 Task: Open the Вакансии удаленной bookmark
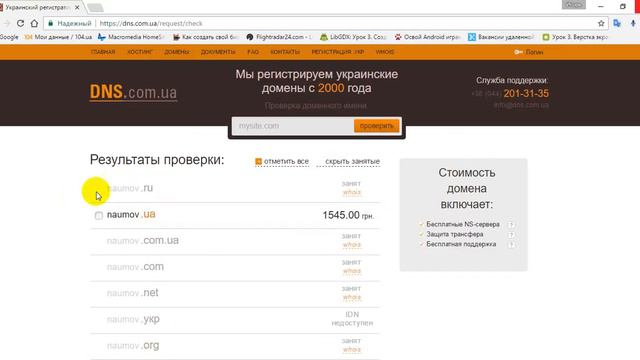point(501,37)
